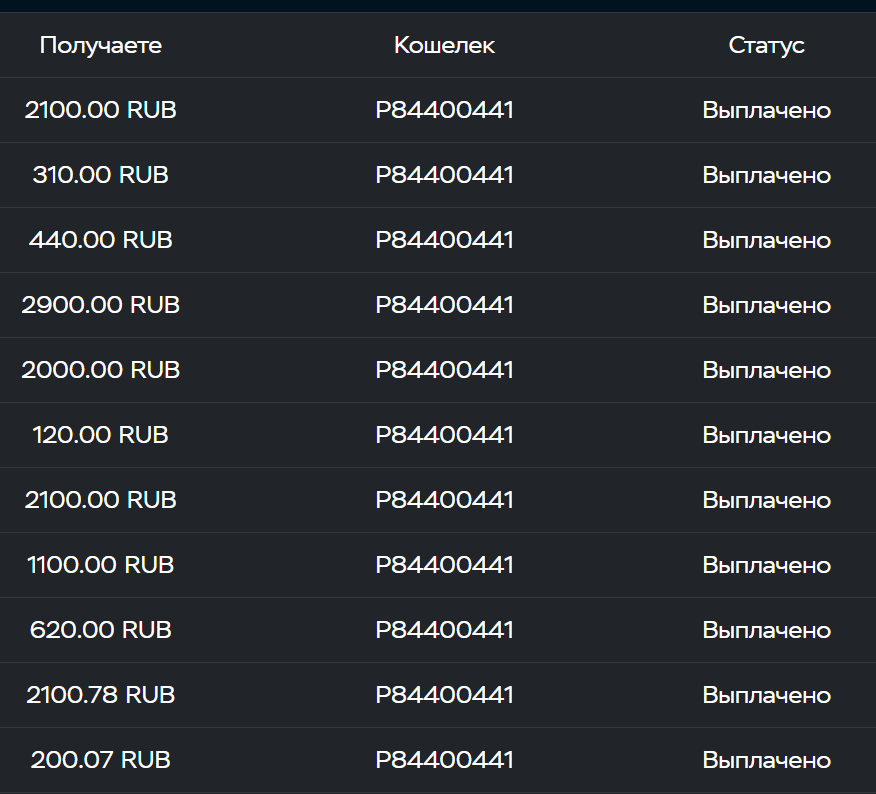Image resolution: width=876 pixels, height=794 pixels.
Task: Click Выплачено status in the 200.07 RUB row
Action: coord(766,760)
